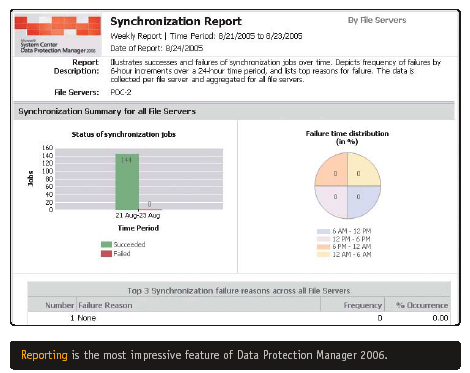Click the Jobs y-axis title

30,178
